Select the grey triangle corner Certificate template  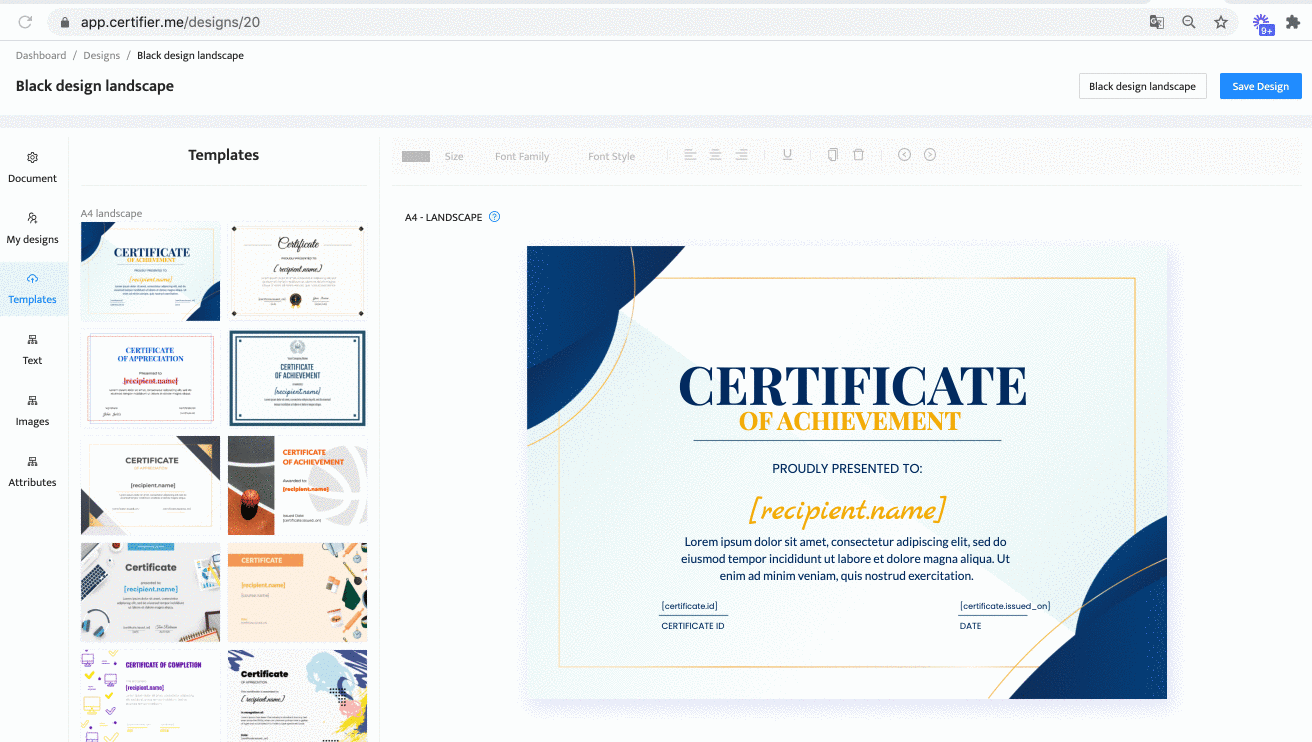coord(151,486)
